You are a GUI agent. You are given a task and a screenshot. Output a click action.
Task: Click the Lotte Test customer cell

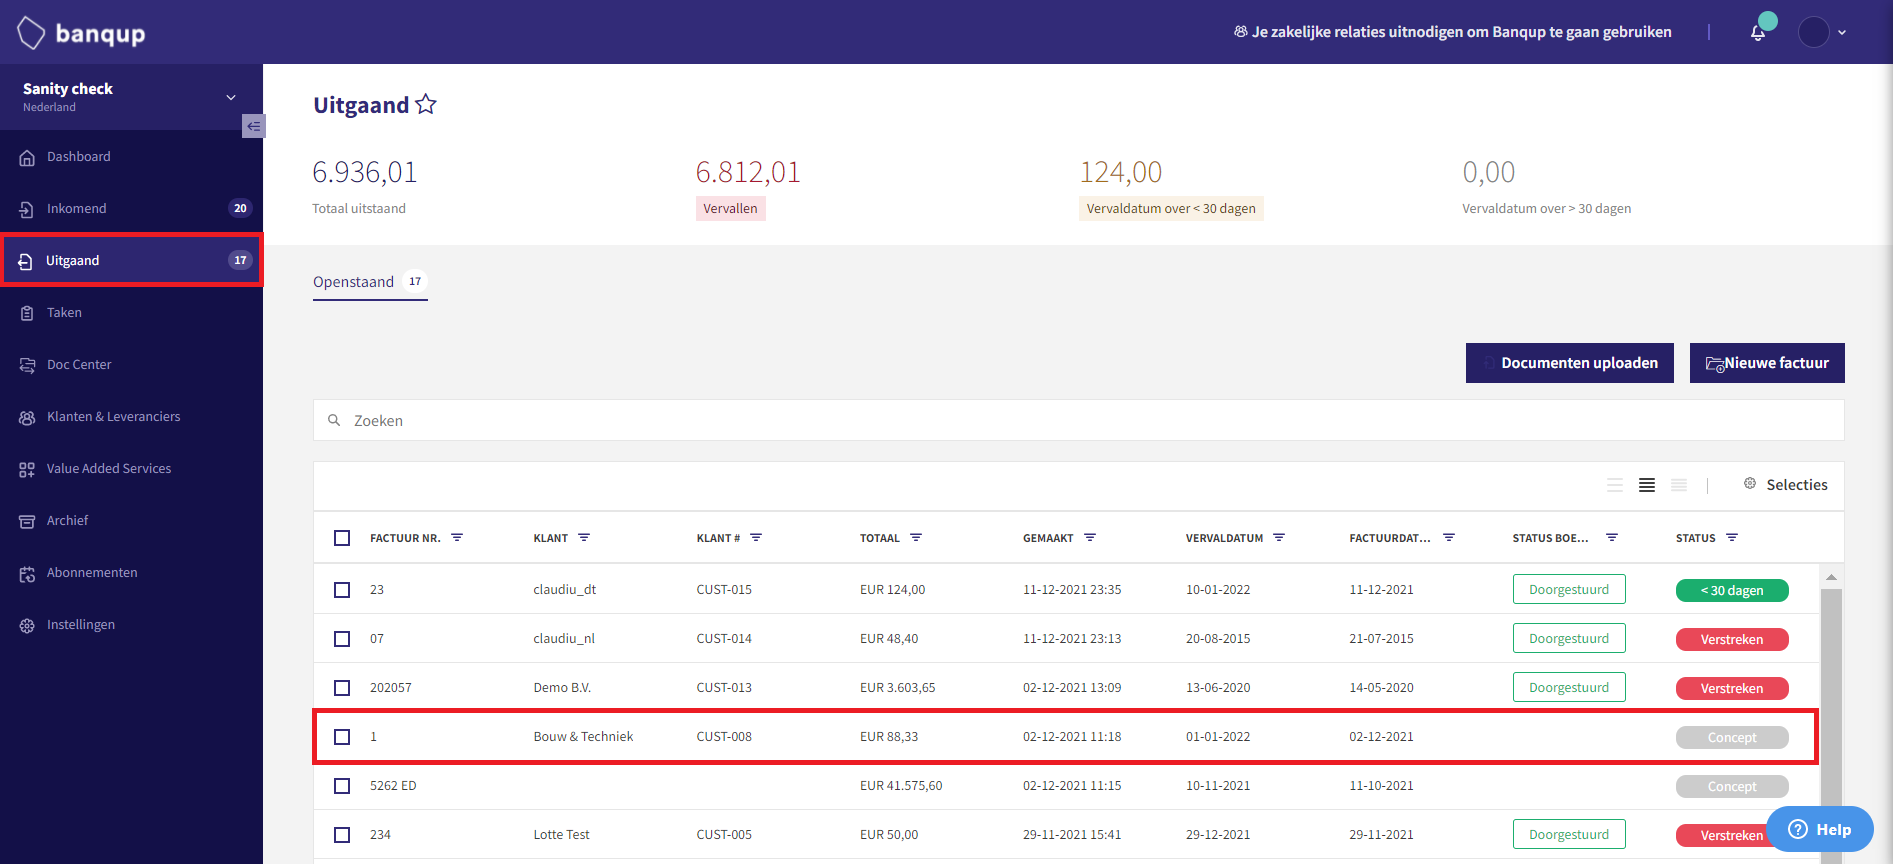pos(561,835)
